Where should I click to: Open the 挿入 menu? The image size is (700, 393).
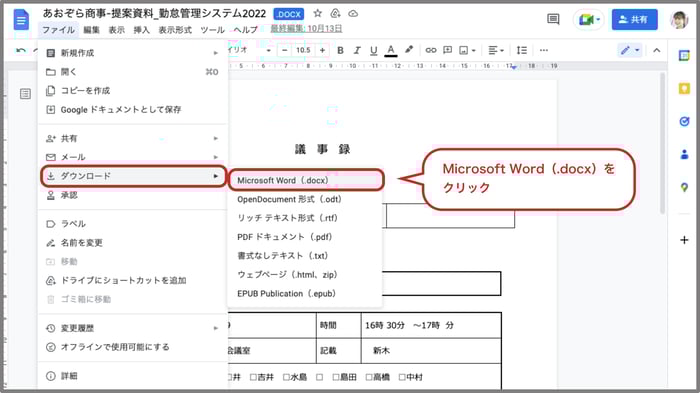point(142,30)
